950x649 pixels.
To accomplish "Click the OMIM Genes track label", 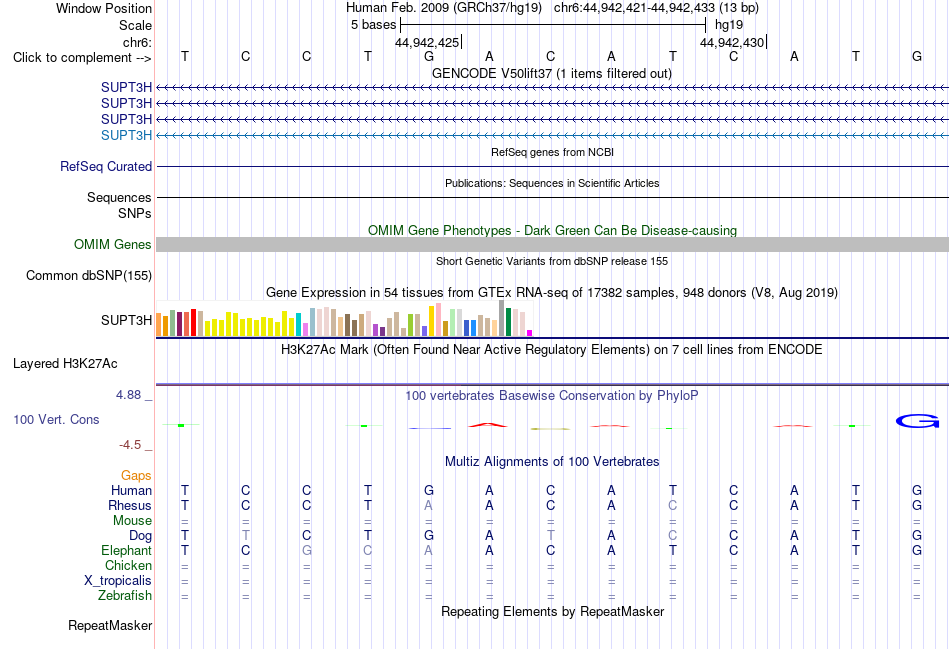I will tap(112, 244).
